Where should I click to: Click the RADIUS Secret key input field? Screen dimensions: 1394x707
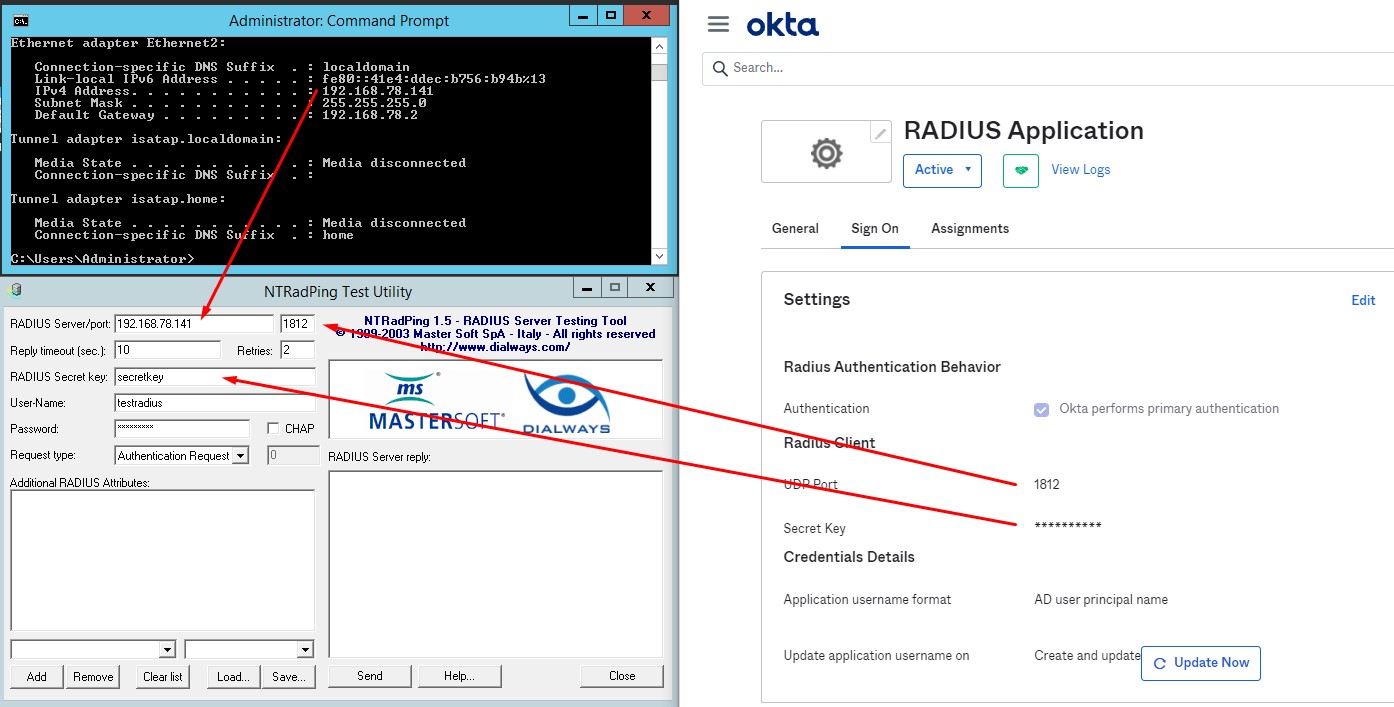(214, 377)
